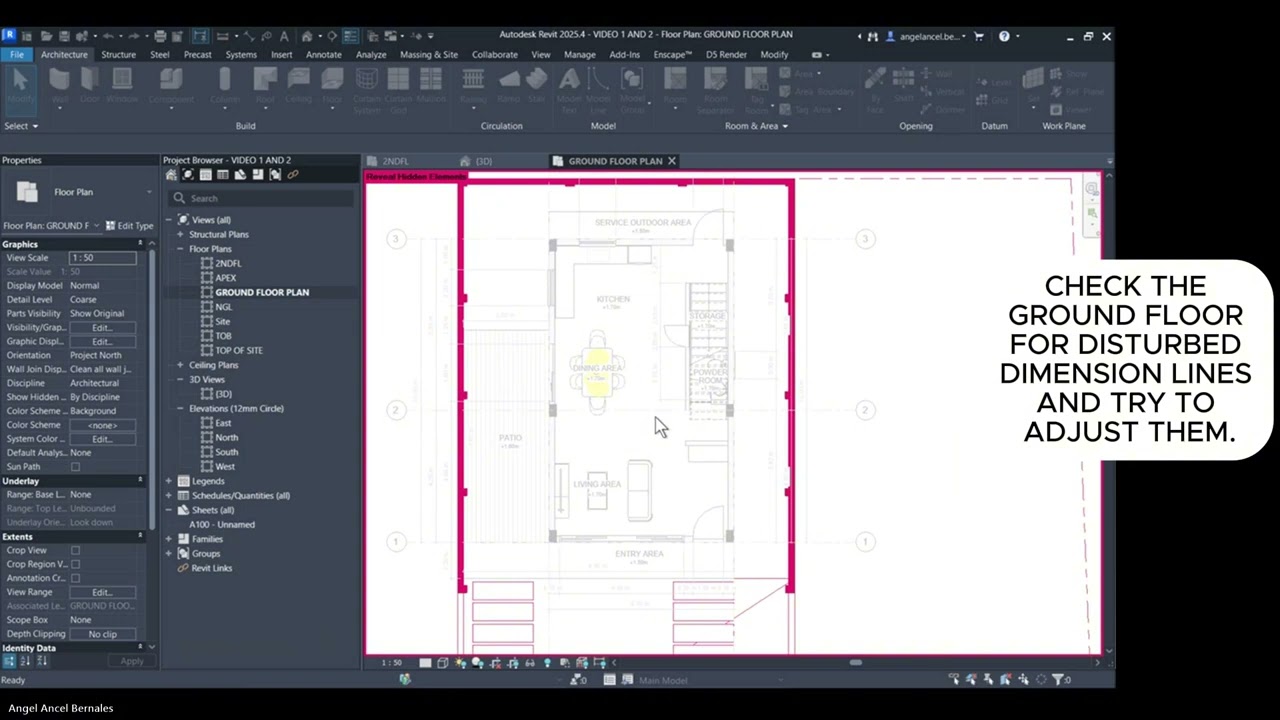Open the File menu tab
Viewport: 1280px width, 720px height.
(17, 54)
